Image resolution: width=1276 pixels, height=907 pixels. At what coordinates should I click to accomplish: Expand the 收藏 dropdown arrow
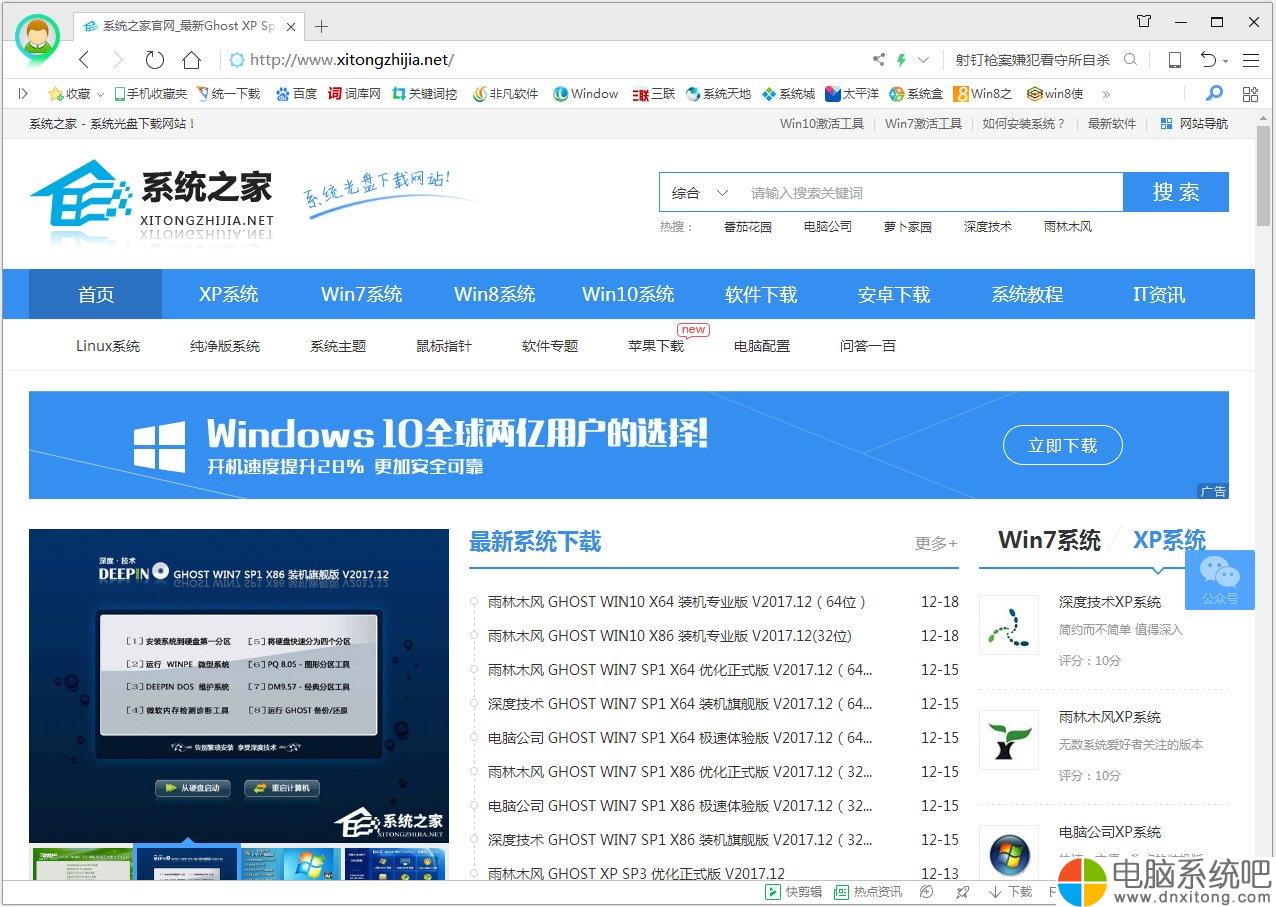click(x=100, y=95)
